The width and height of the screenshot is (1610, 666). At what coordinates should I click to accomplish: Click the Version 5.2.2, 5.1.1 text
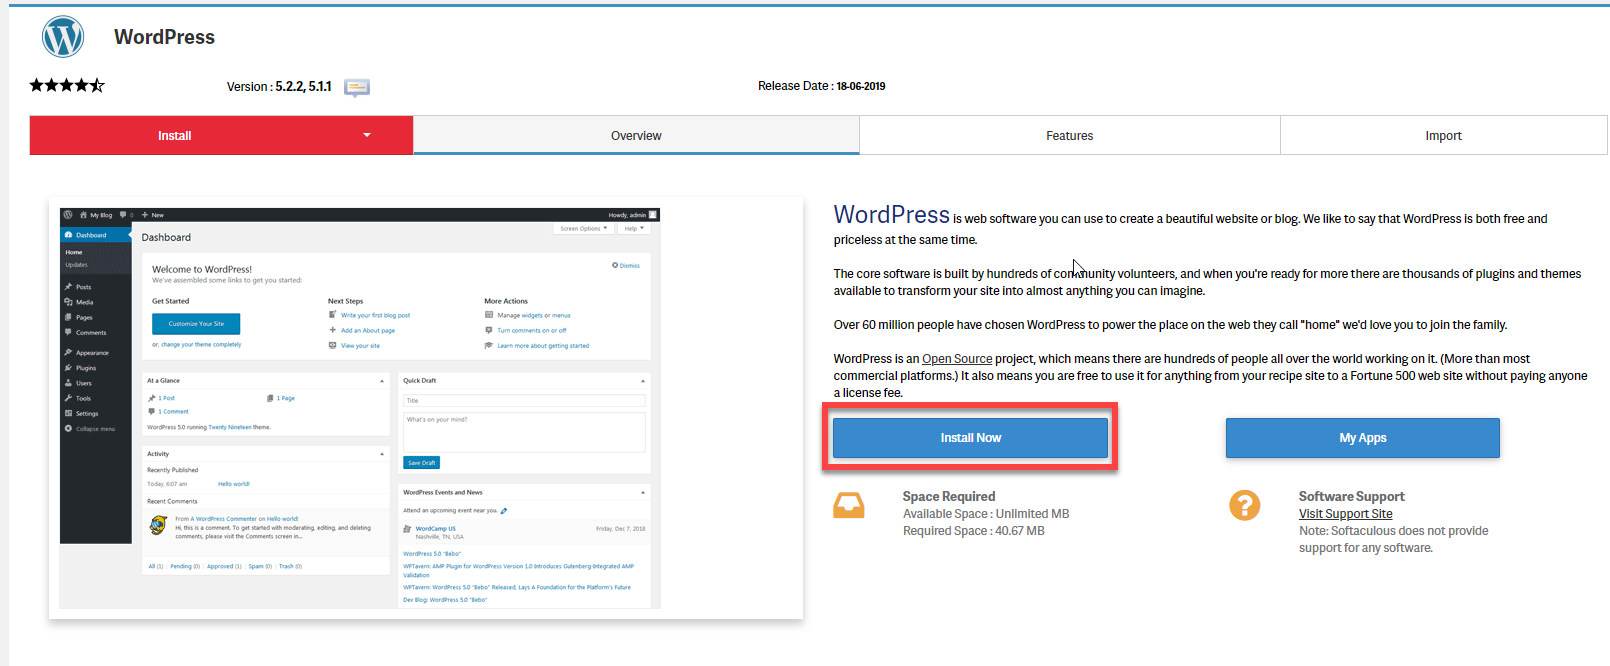point(279,86)
